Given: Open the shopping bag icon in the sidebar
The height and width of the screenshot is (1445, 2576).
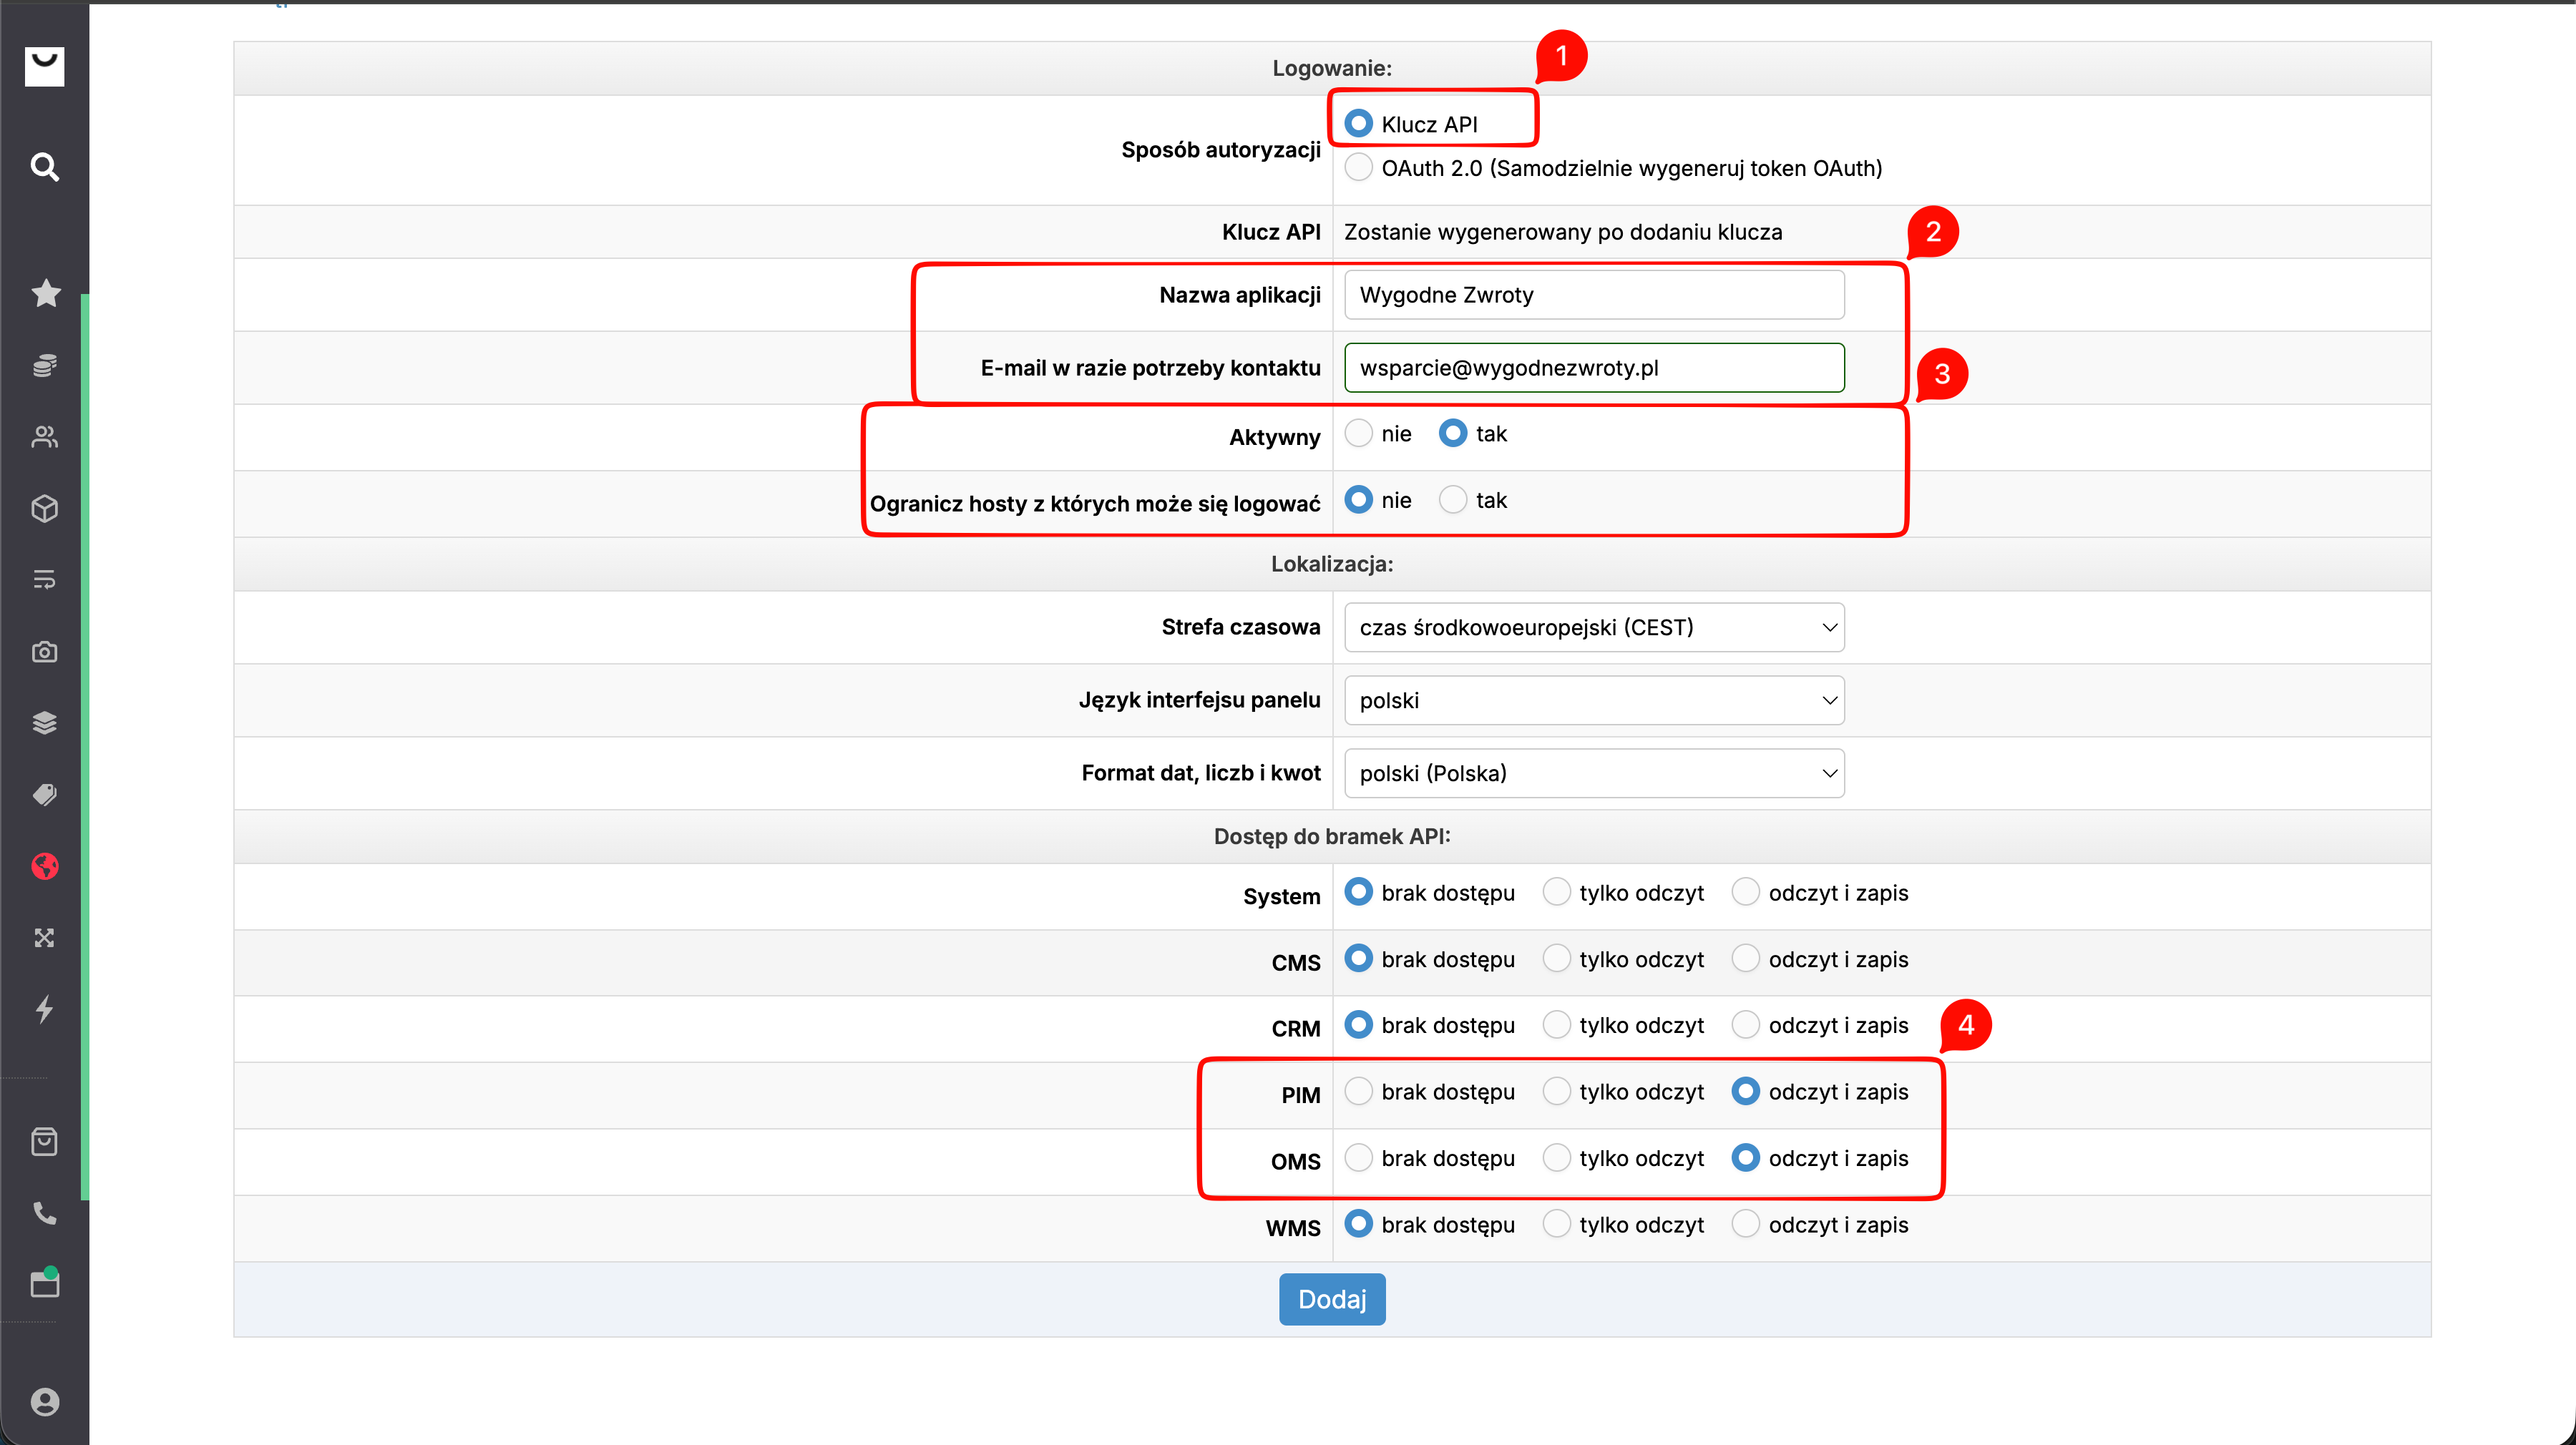Looking at the screenshot, I should tap(44, 1141).
